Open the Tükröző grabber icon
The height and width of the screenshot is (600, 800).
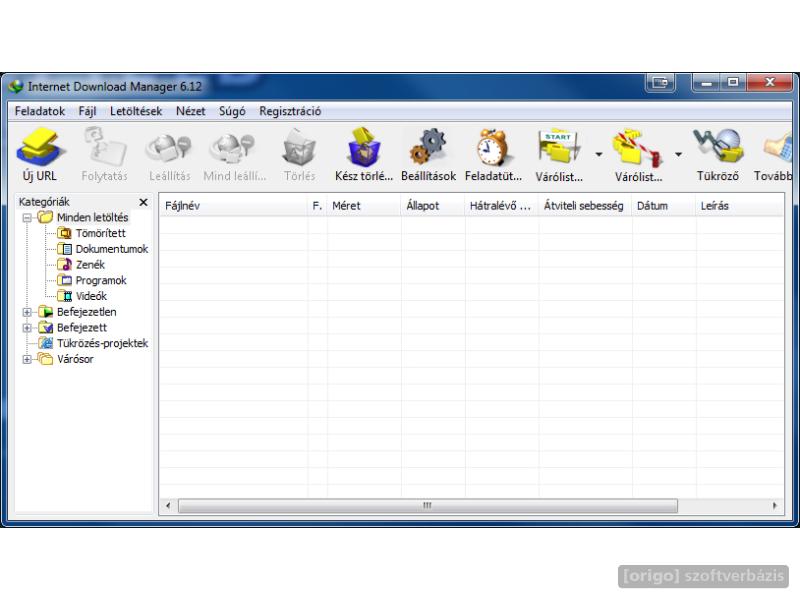click(718, 147)
